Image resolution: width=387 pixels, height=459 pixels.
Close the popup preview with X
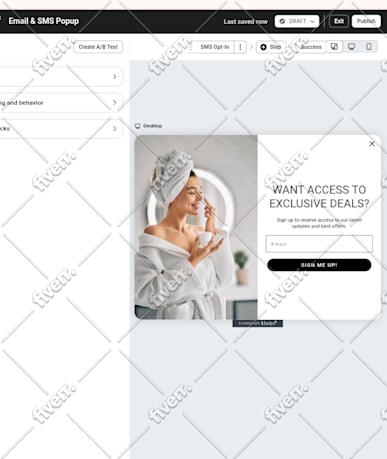click(x=372, y=143)
